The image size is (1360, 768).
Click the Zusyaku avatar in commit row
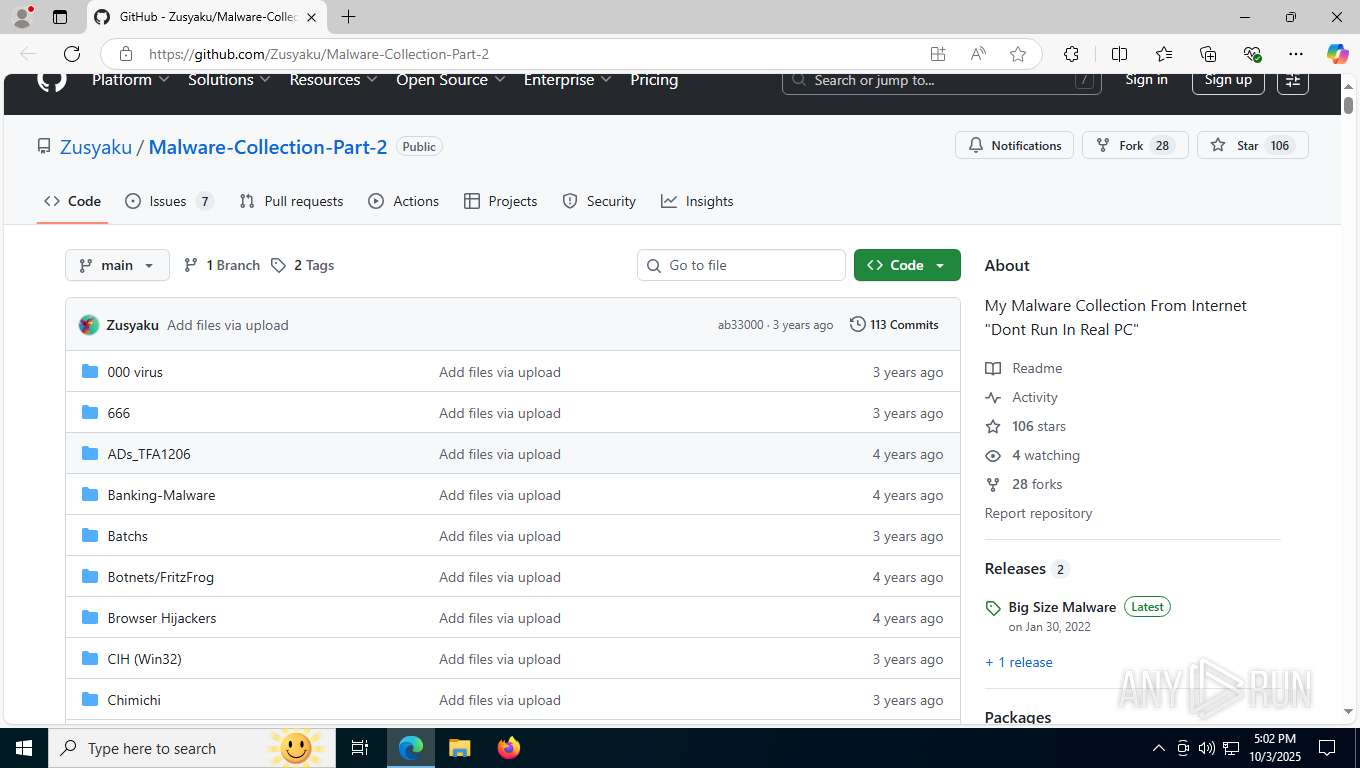click(89, 325)
